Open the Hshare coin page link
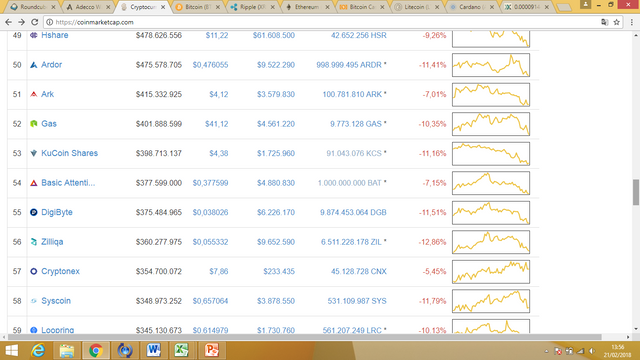This screenshot has height=360, width=640. click(x=55, y=35)
